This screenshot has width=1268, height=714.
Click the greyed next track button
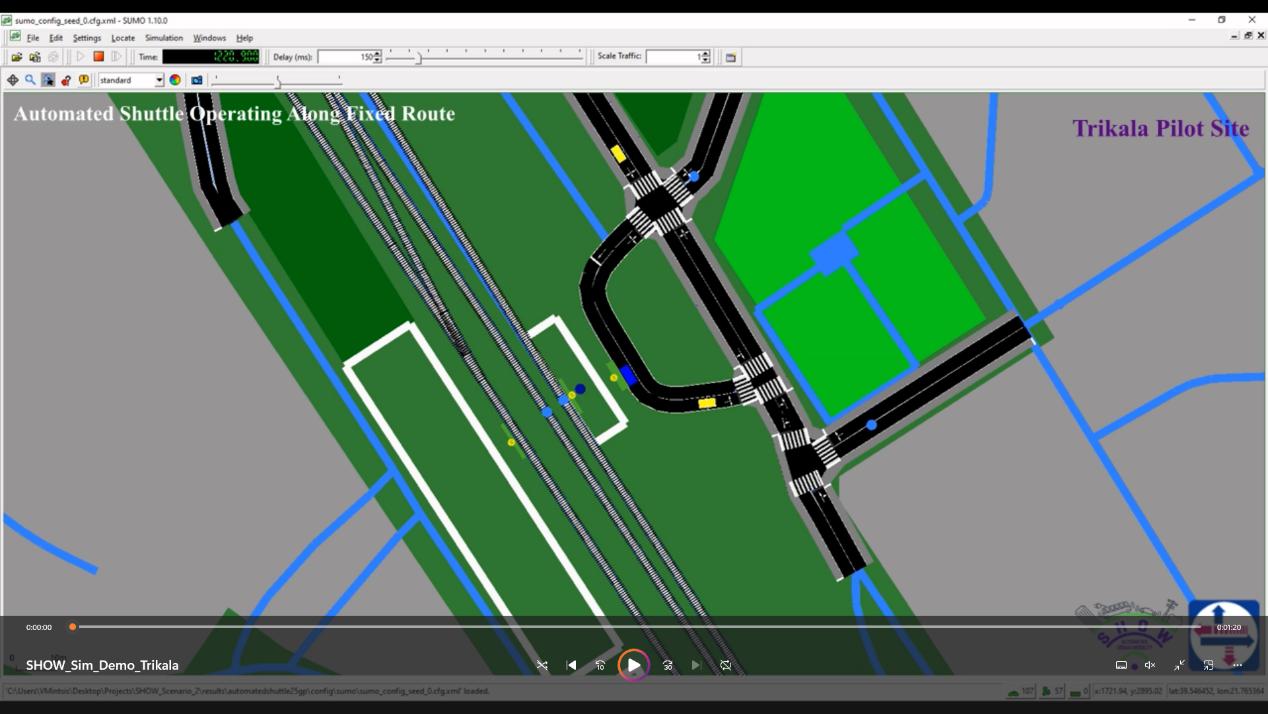(696, 665)
